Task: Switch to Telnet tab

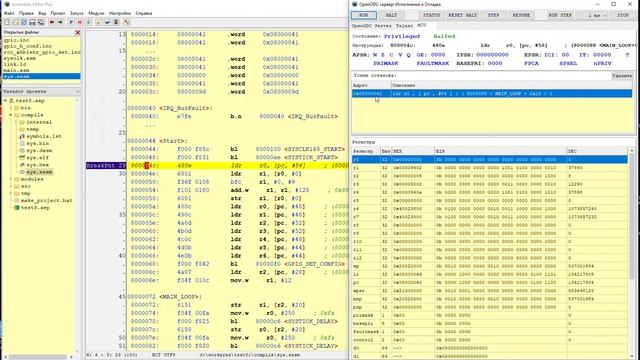Action: coord(404,25)
